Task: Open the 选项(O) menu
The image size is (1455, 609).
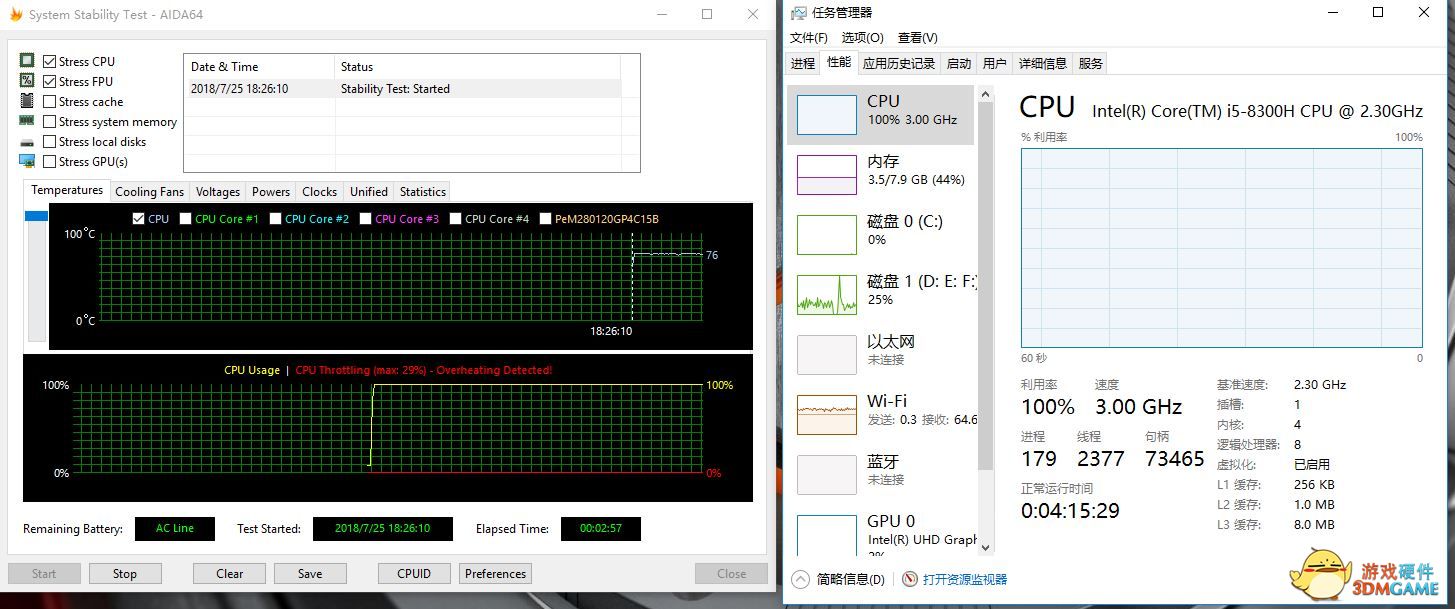Action: pos(862,38)
